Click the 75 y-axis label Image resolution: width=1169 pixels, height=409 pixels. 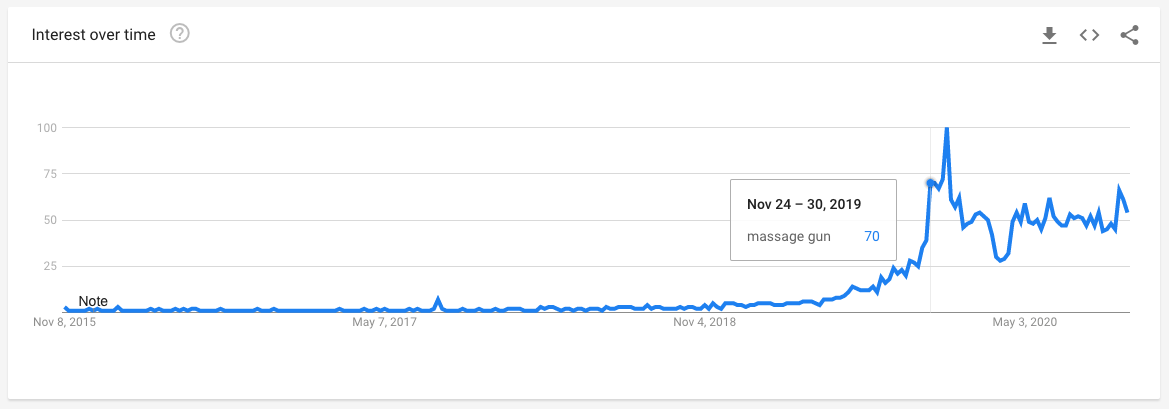click(48, 174)
